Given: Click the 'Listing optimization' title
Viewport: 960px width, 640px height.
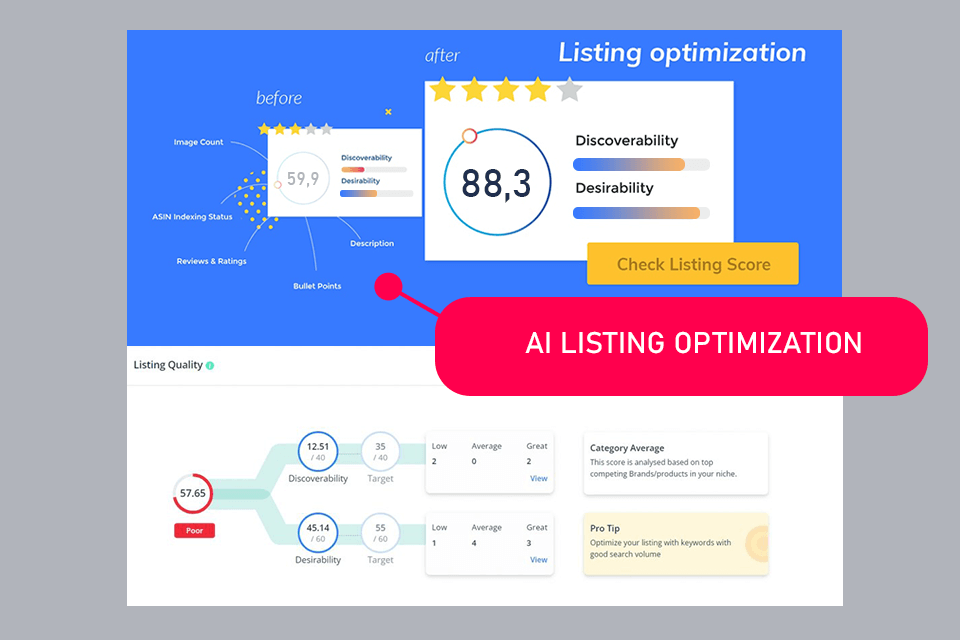Looking at the screenshot, I should 682,53.
